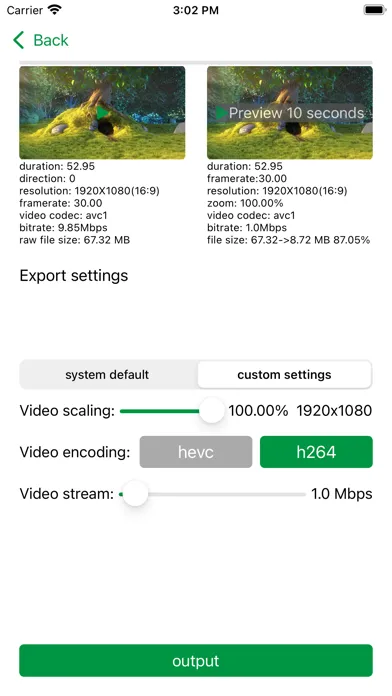Click the battery icon in status bar
This screenshot has width=392, height=696.
[375, 10]
